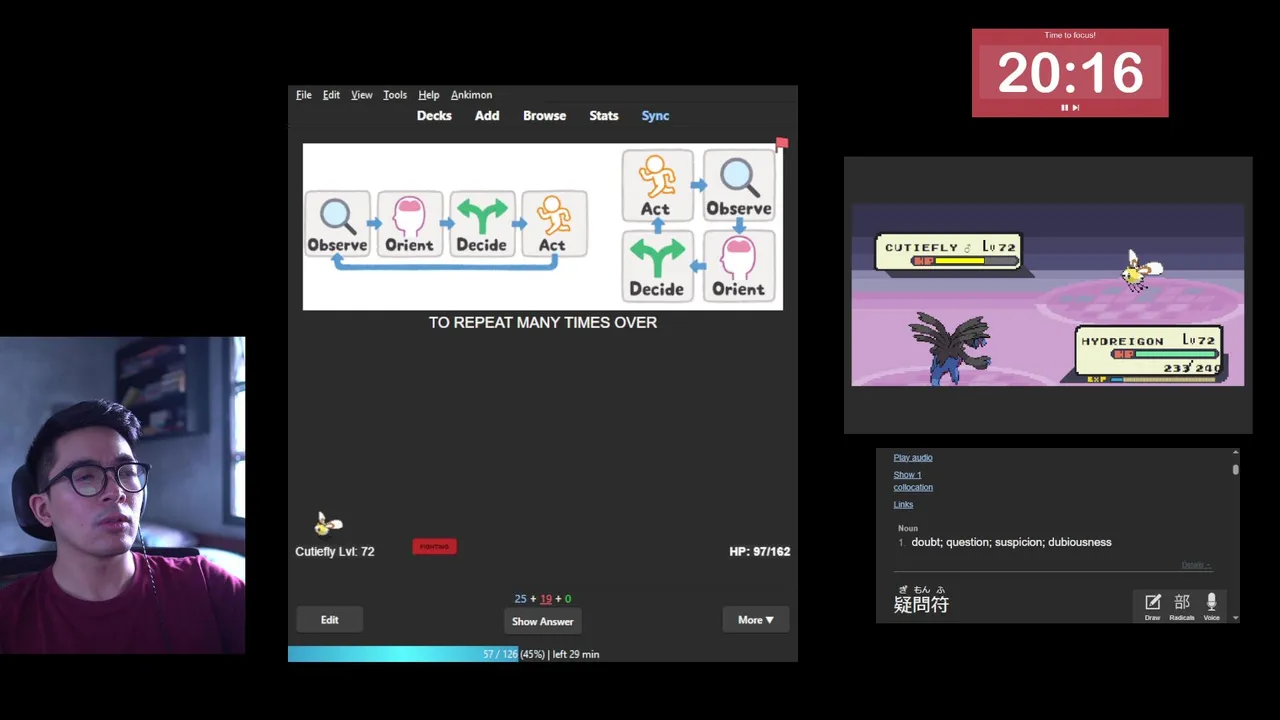Click the Hydreigon back sprite in game

coord(950,348)
